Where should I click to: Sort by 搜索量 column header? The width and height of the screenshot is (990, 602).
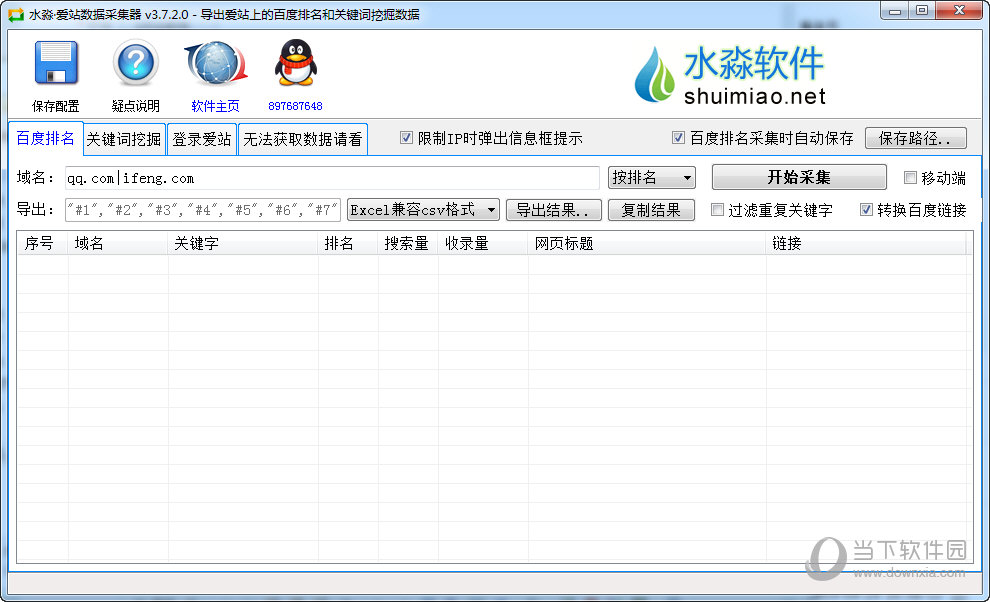(x=408, y=244)
